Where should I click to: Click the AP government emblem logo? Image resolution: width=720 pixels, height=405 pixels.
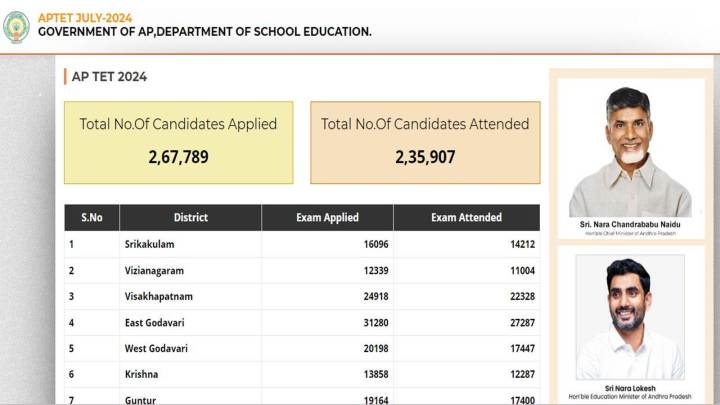[17, 27]
